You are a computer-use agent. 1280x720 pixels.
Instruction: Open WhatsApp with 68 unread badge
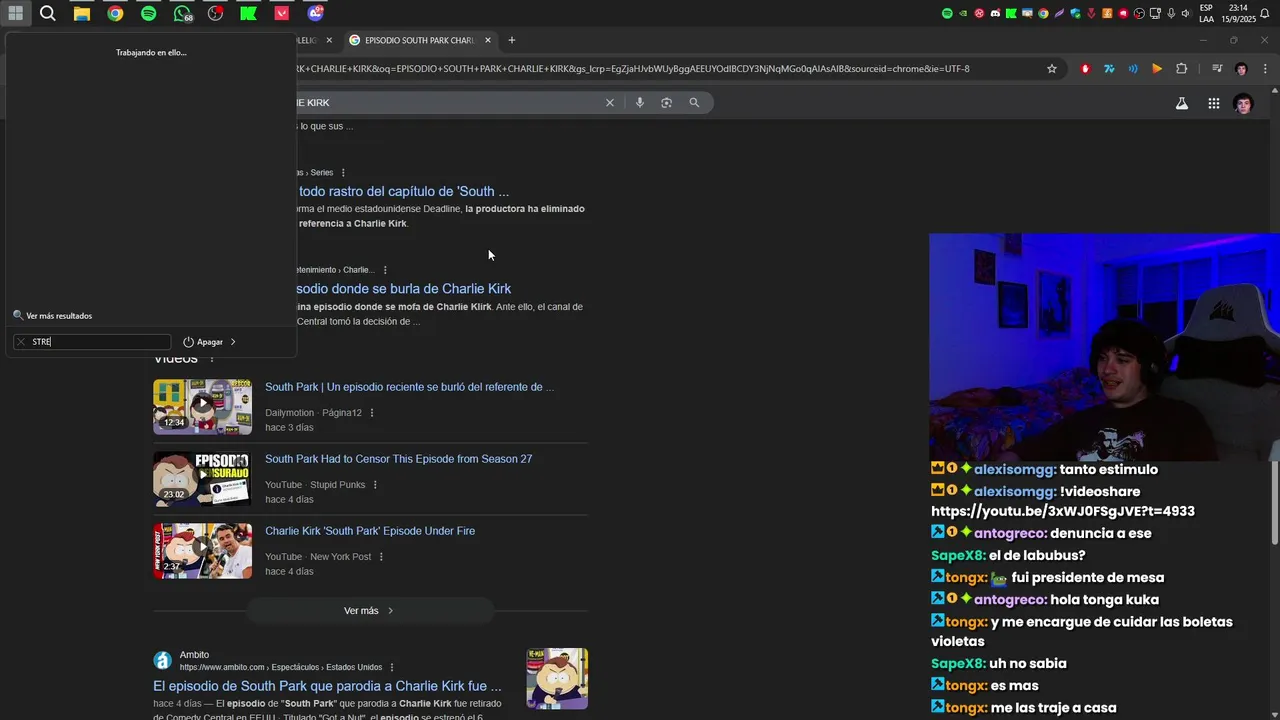(x=182, y=13)
